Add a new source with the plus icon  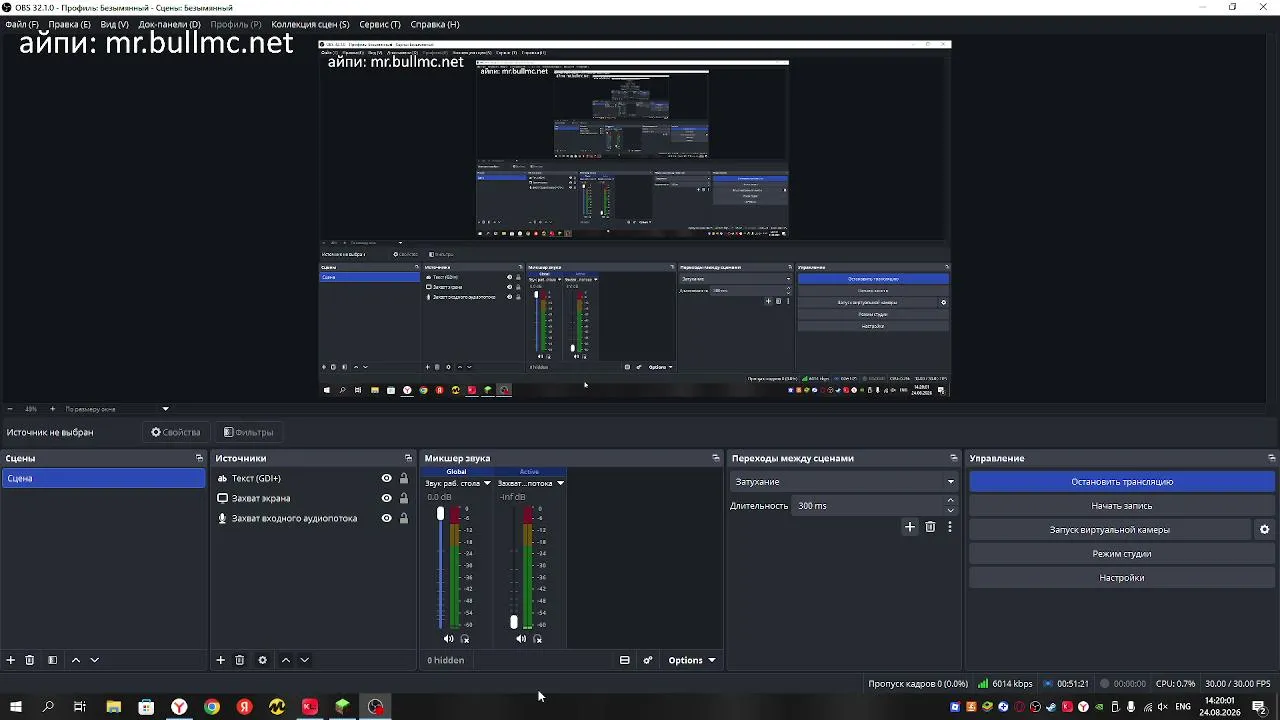[221, 660]
